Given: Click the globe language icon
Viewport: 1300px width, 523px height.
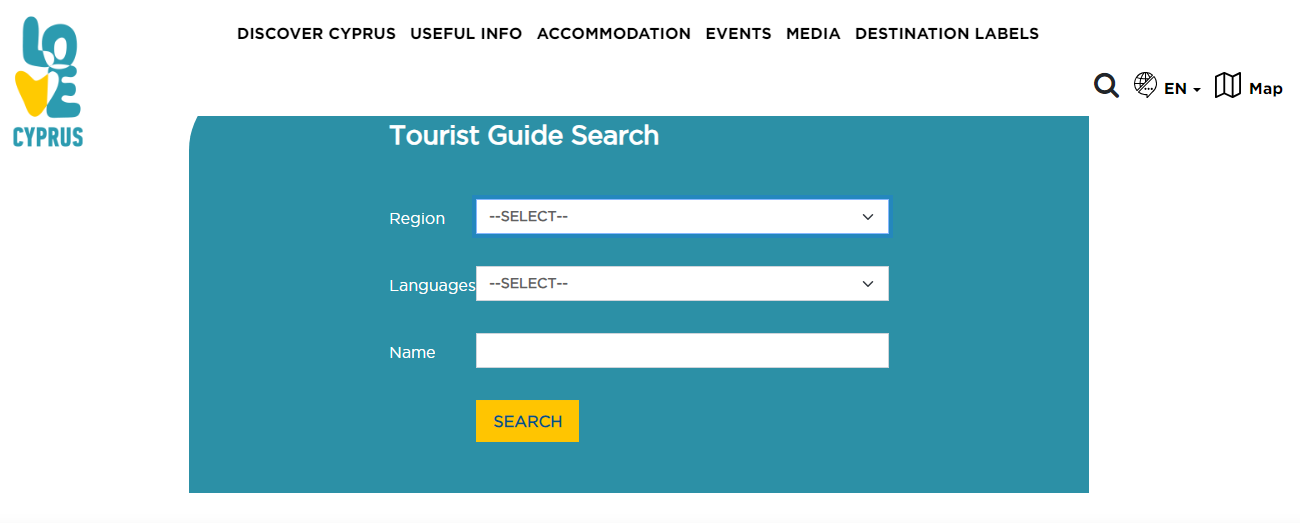Looking at the screenshot, I should 1145,85.
